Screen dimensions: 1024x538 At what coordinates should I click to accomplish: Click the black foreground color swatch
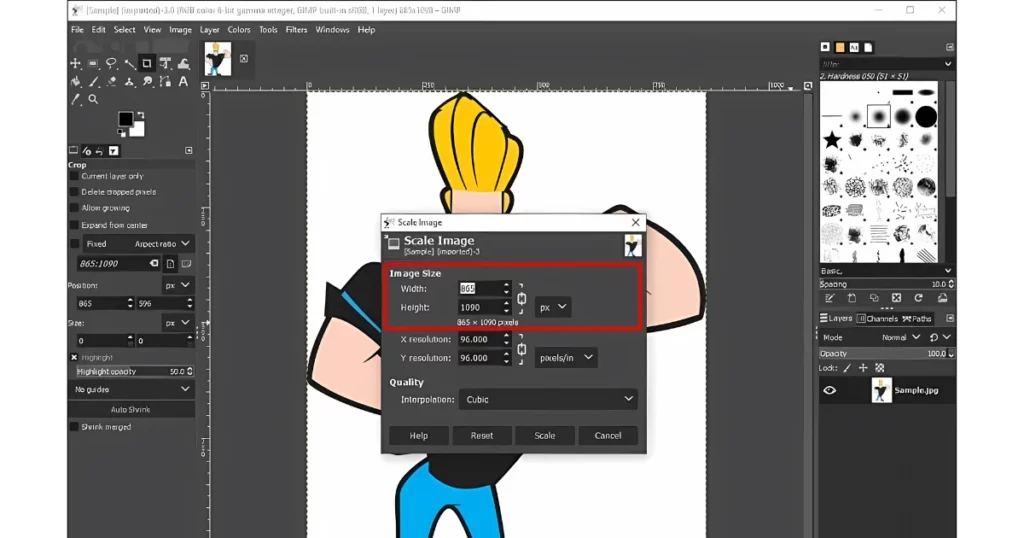point(125,119)
